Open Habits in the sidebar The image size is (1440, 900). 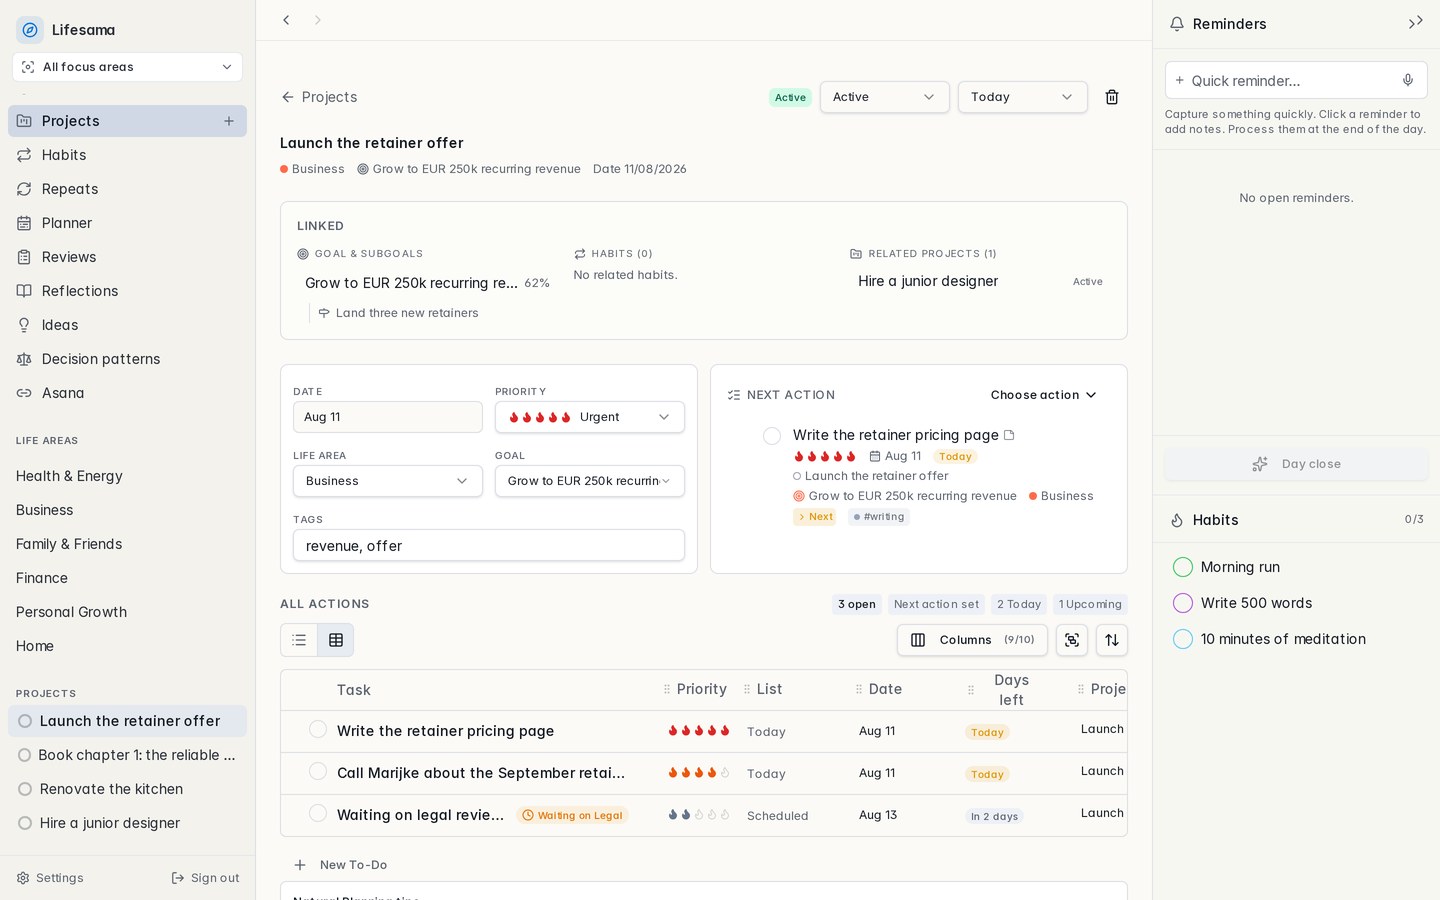tap(128, 155)
